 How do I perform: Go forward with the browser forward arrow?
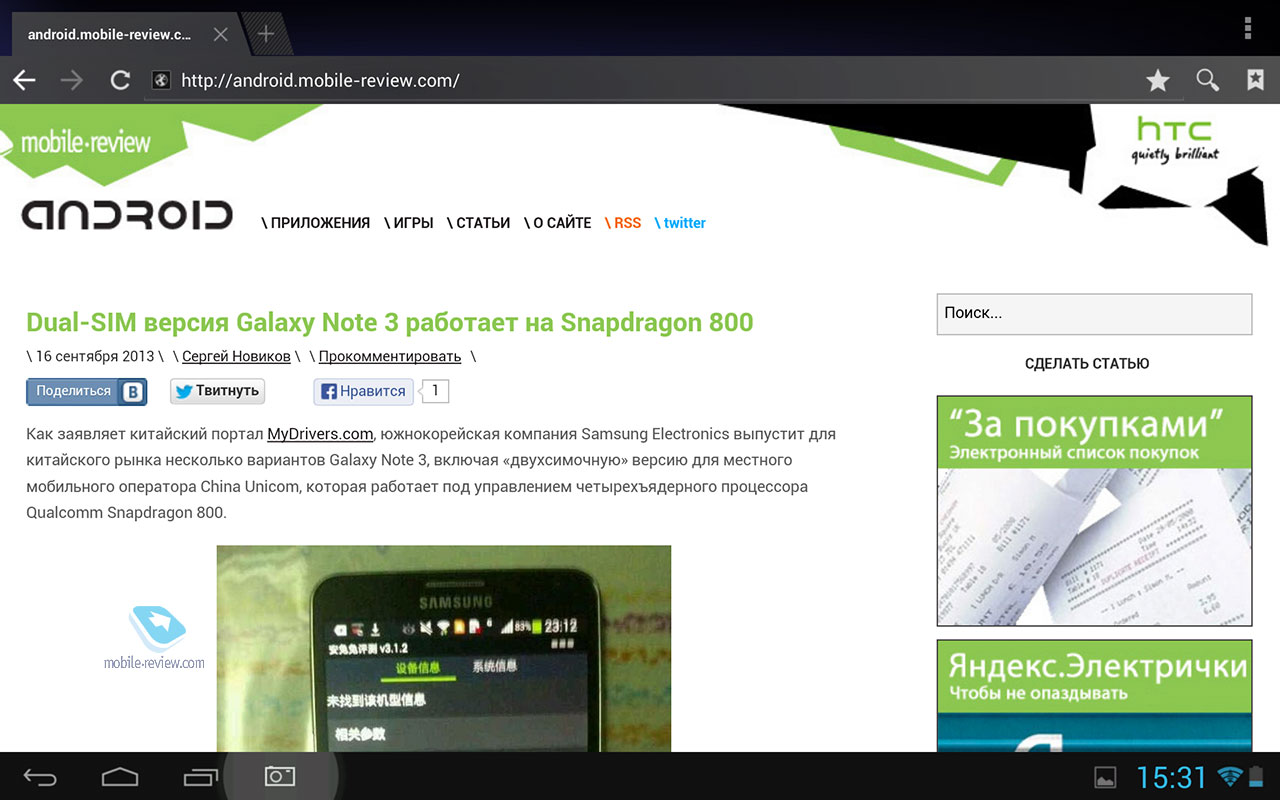point(72,81)
